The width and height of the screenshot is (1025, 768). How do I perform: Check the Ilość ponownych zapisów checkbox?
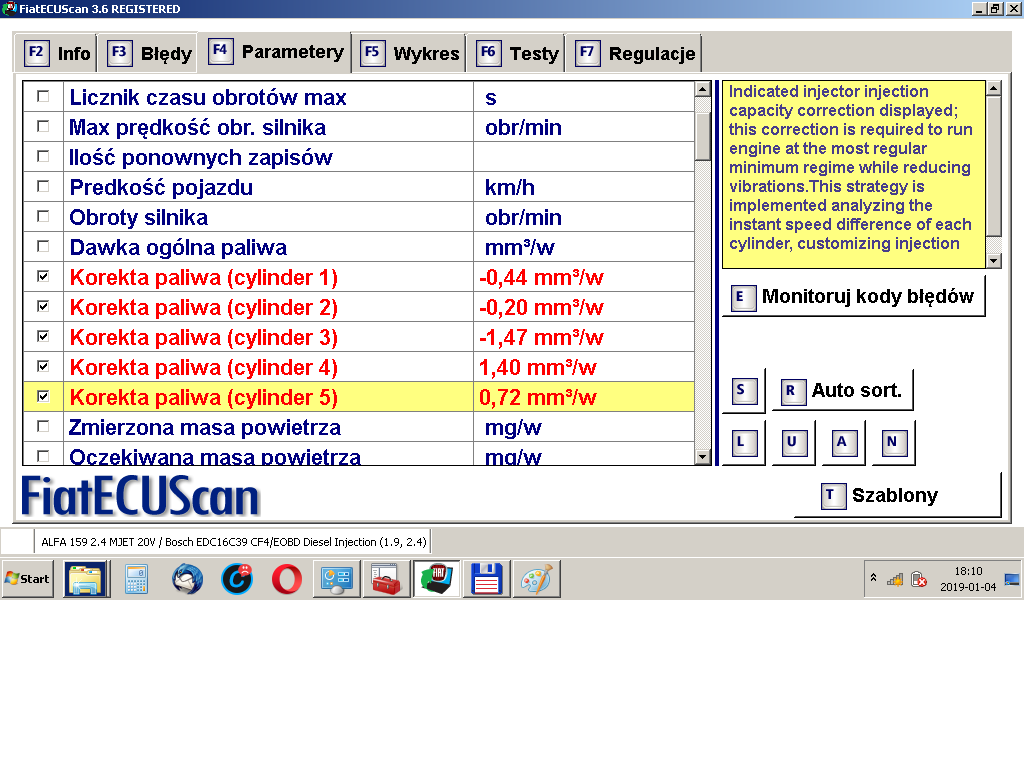click(x=43, y=157)
